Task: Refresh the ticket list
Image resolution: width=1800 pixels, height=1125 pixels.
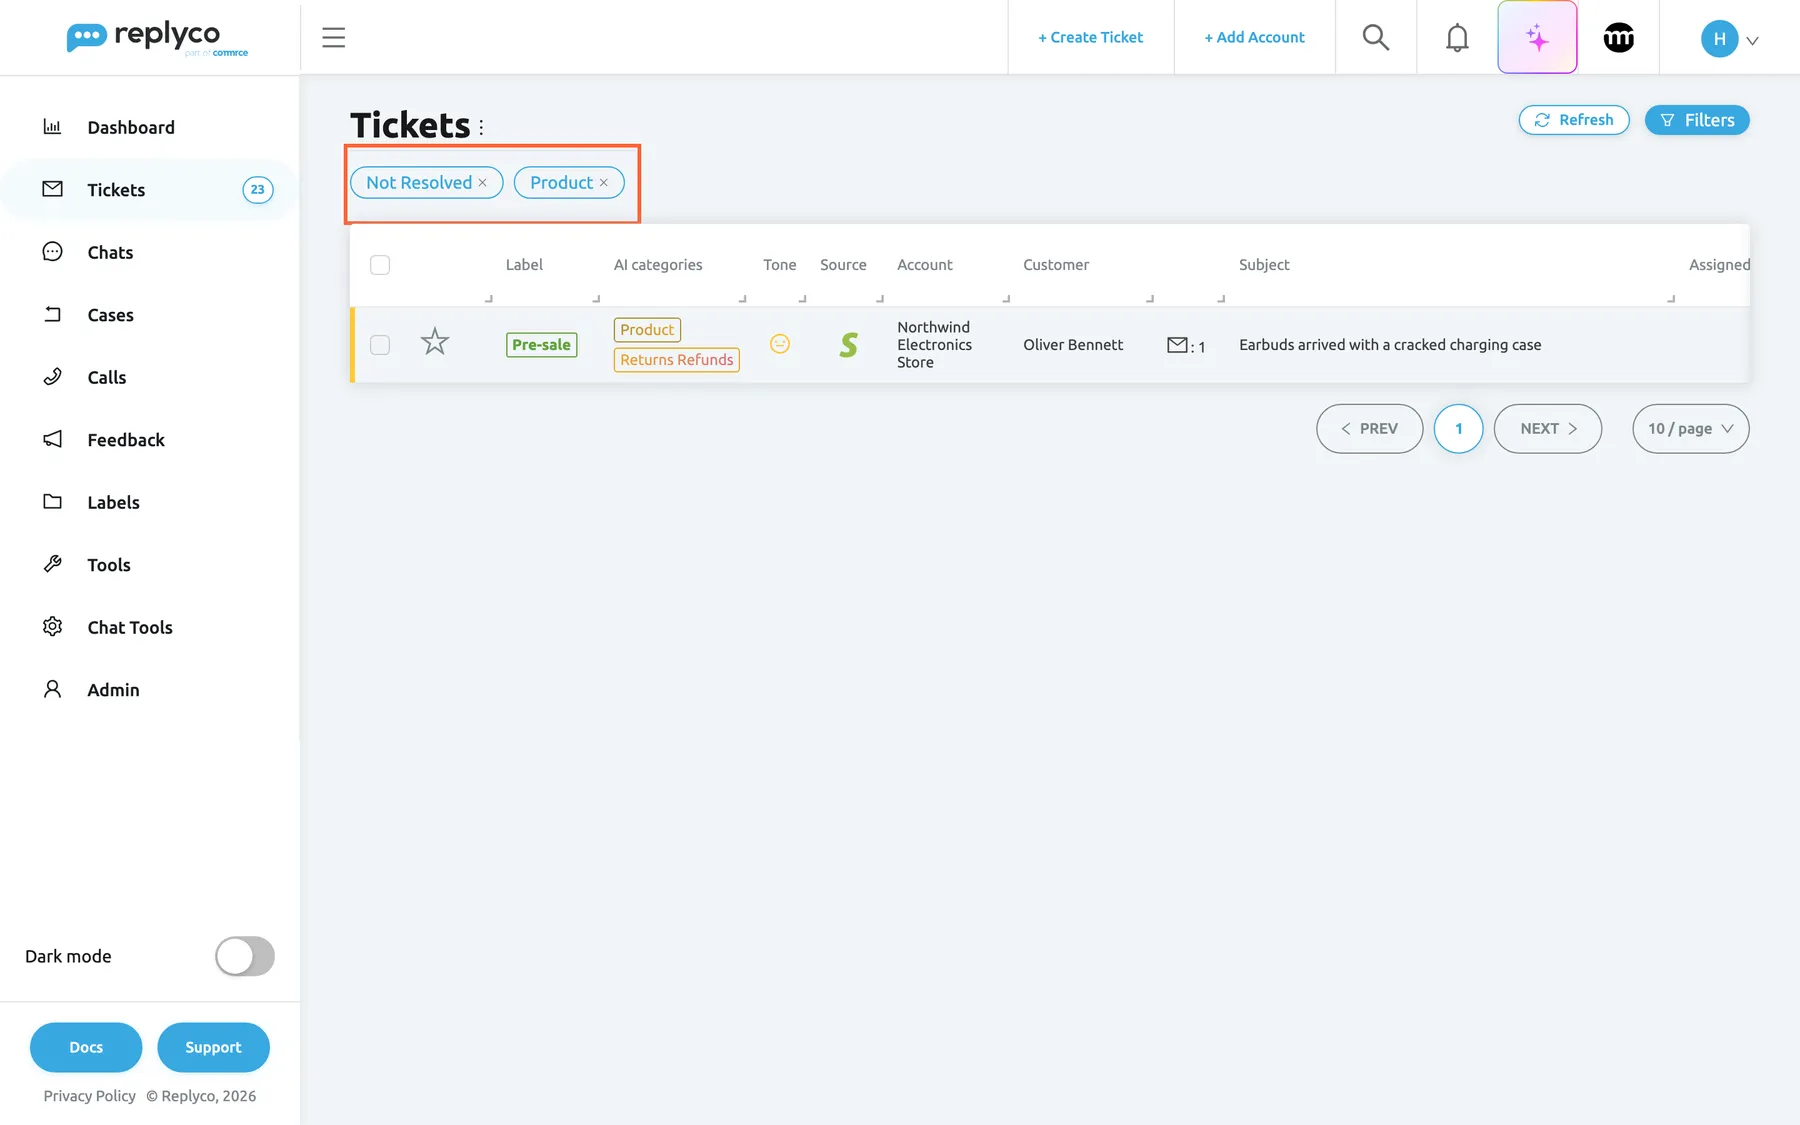Action: pos(1574,120)
